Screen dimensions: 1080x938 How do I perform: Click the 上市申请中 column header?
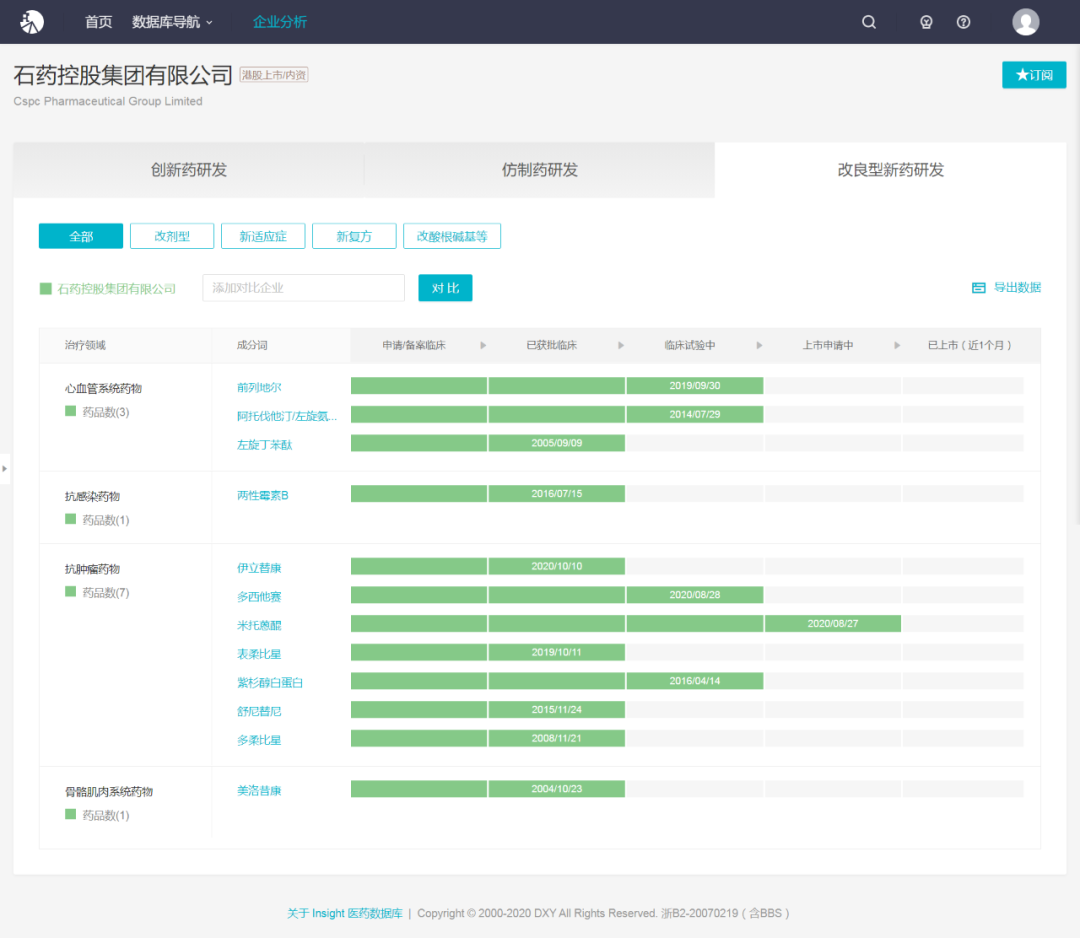[x=828, y=345]
